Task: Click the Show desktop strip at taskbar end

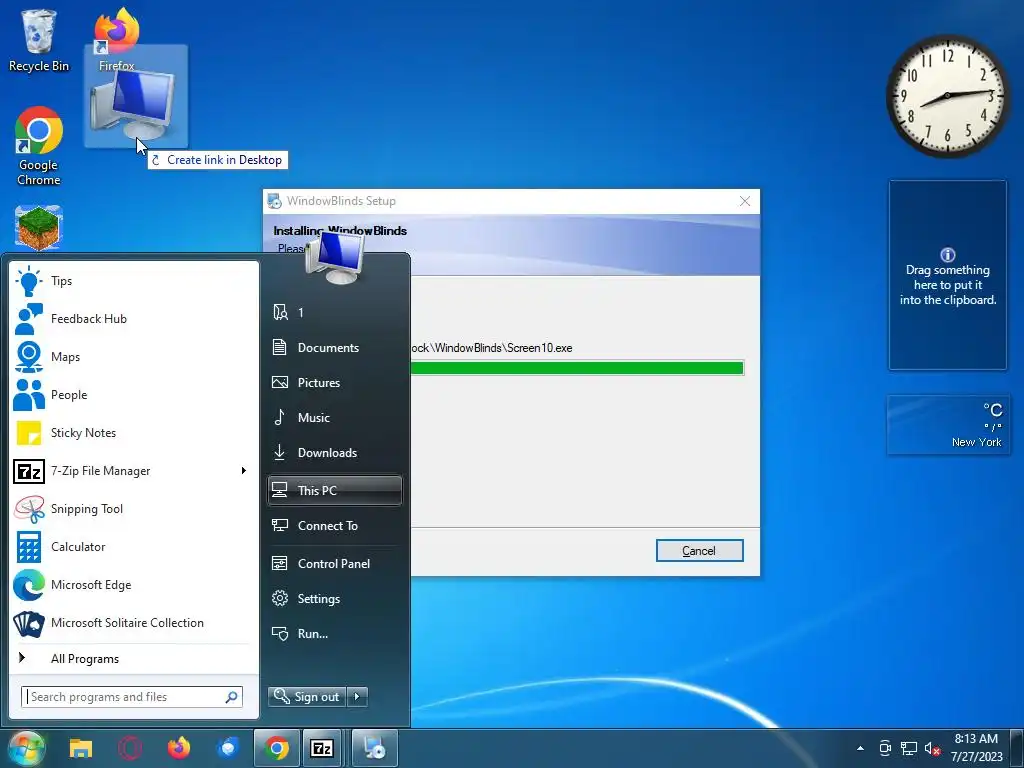Action: [1019, 748]
